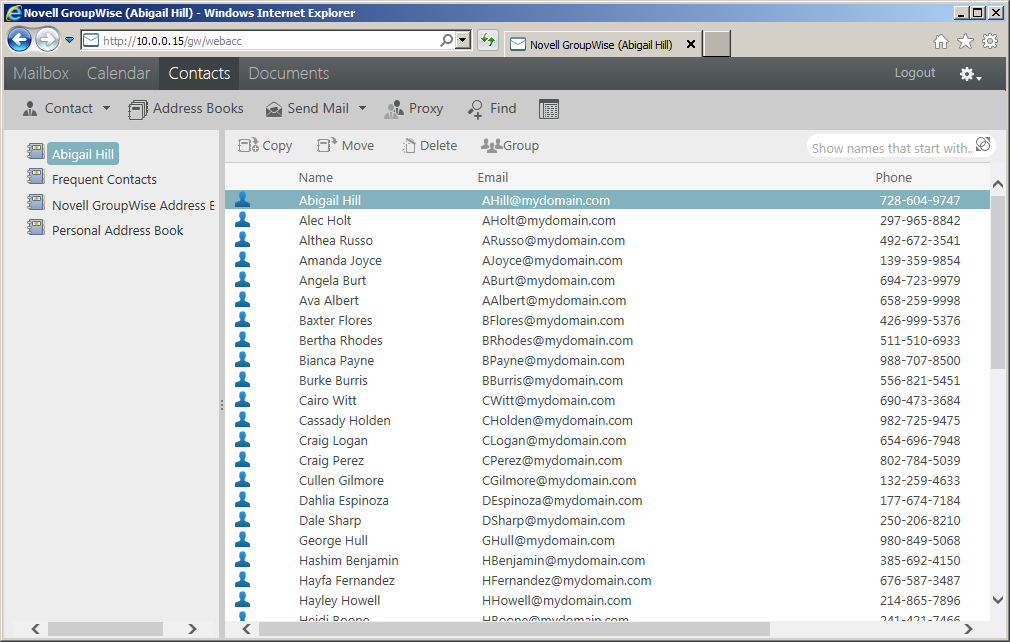
Task: Click the contact icon beside Baxter Flores
Action: pyautogui.click(x=242, y=319)
